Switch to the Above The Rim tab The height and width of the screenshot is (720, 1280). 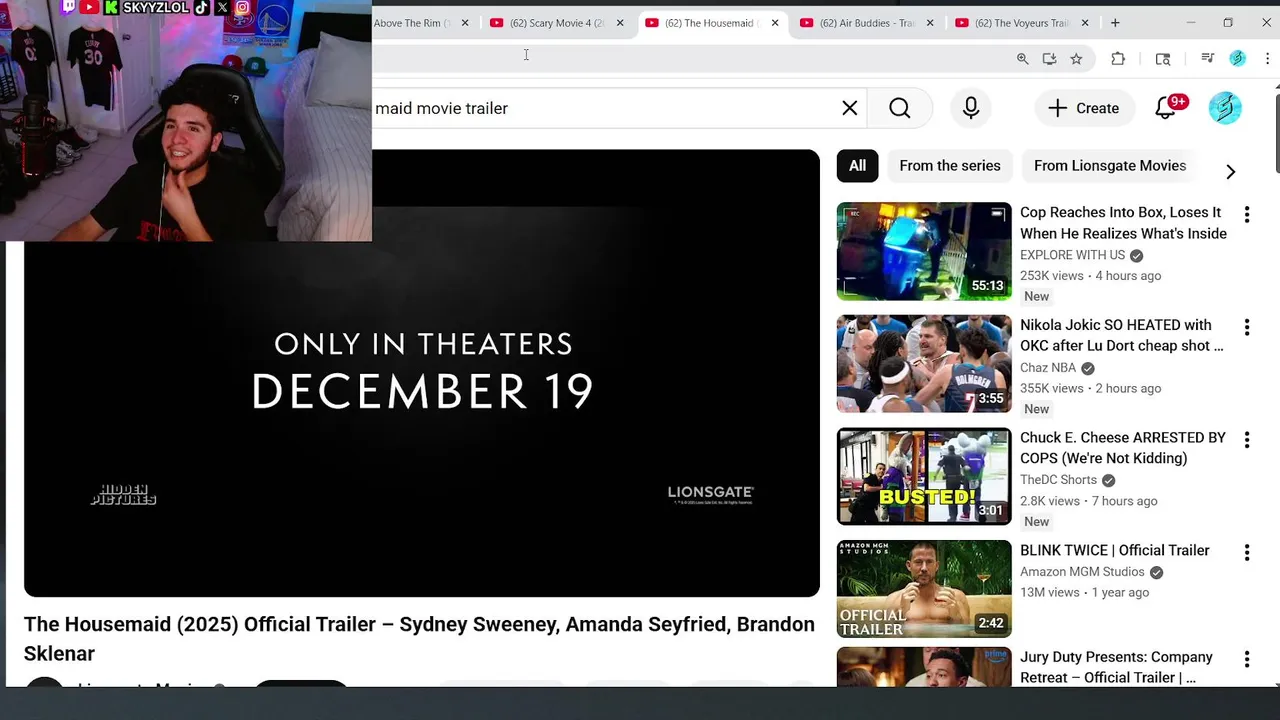tap(413, 23)
